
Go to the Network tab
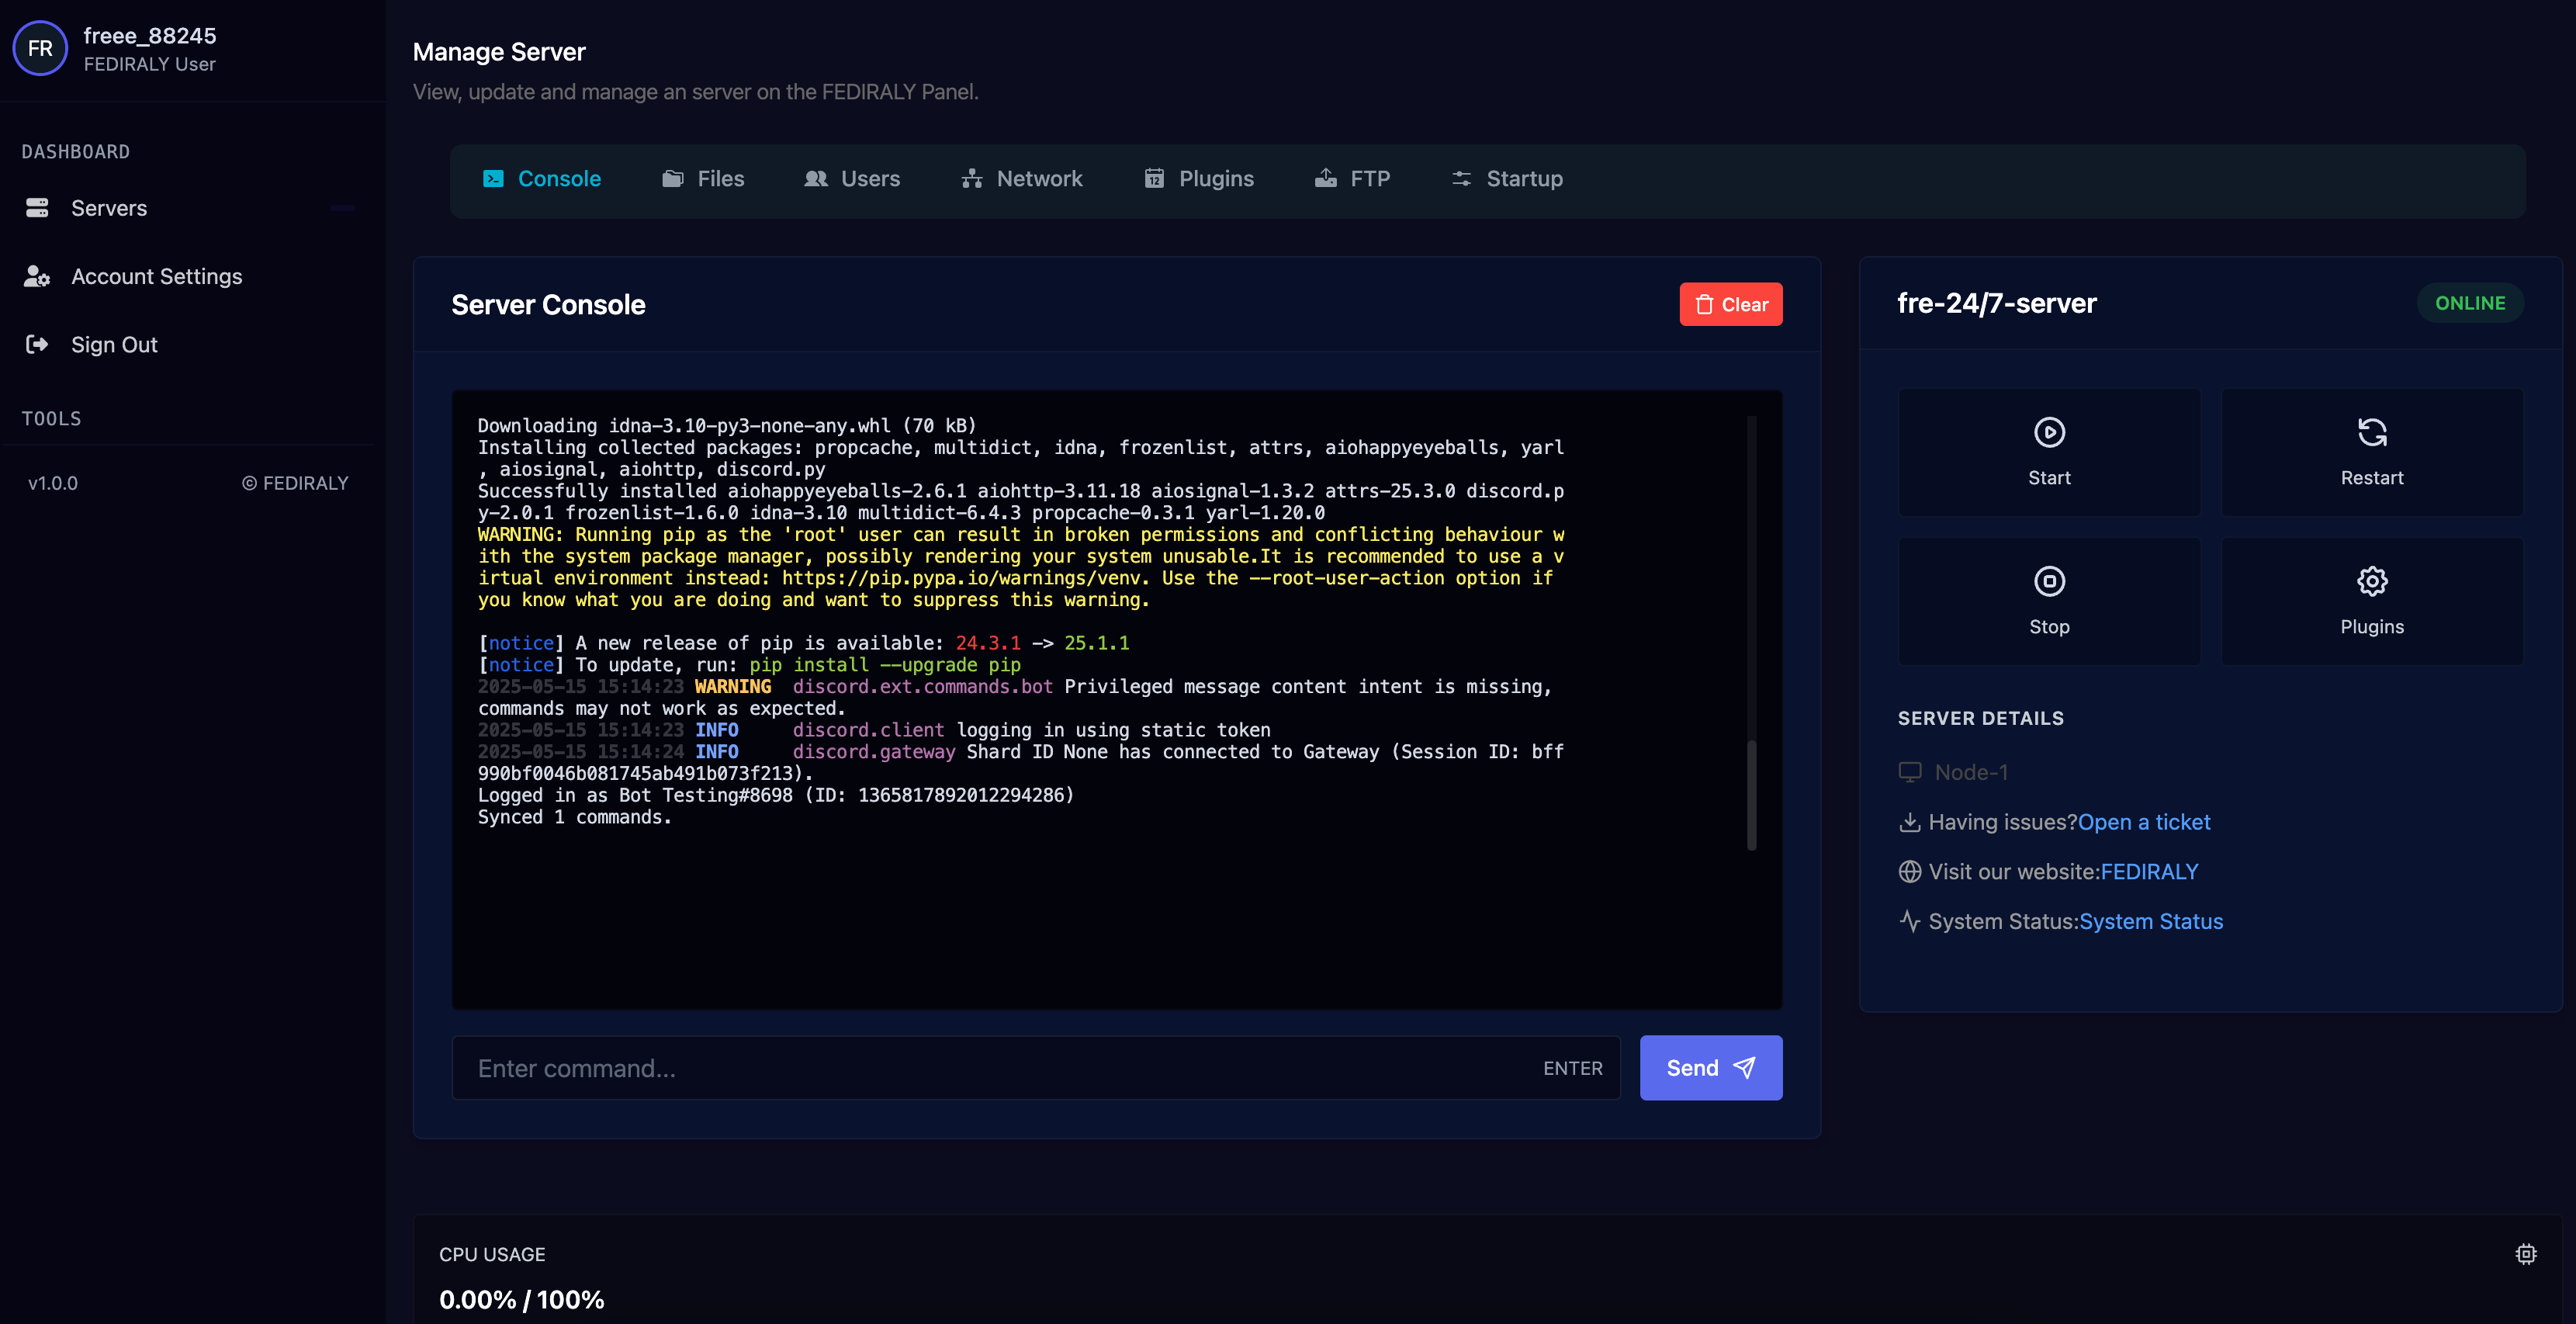[1022, 179]
